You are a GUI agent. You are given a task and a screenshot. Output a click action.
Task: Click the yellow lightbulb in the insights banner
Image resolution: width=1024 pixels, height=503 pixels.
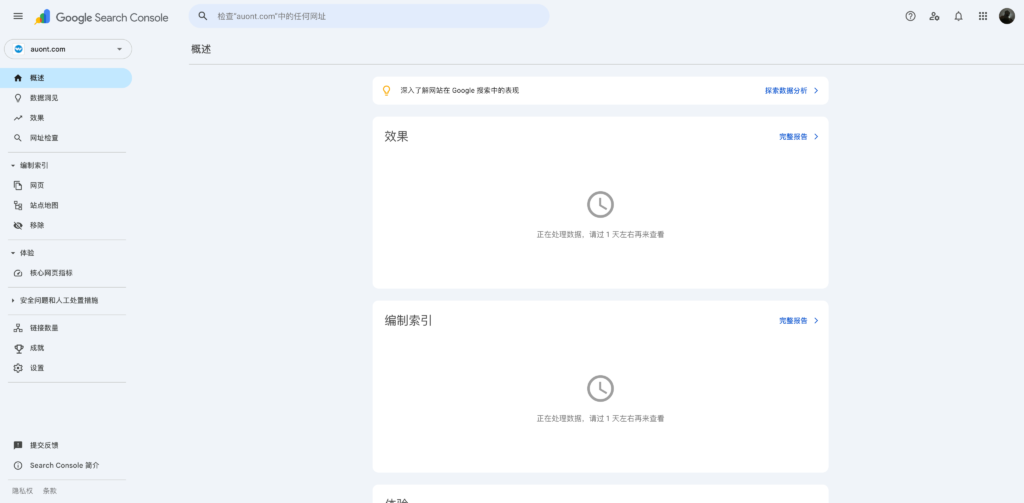[386, 91]
